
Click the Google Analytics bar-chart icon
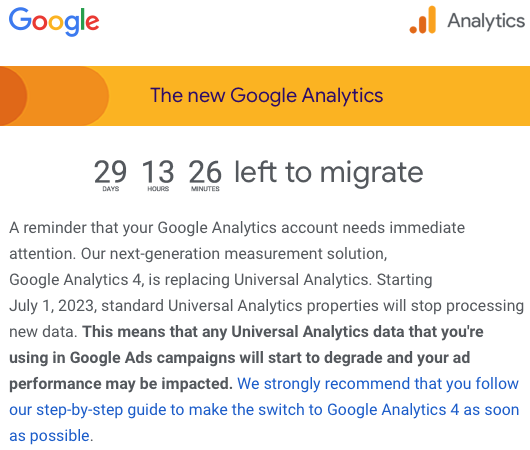[423, 20]
